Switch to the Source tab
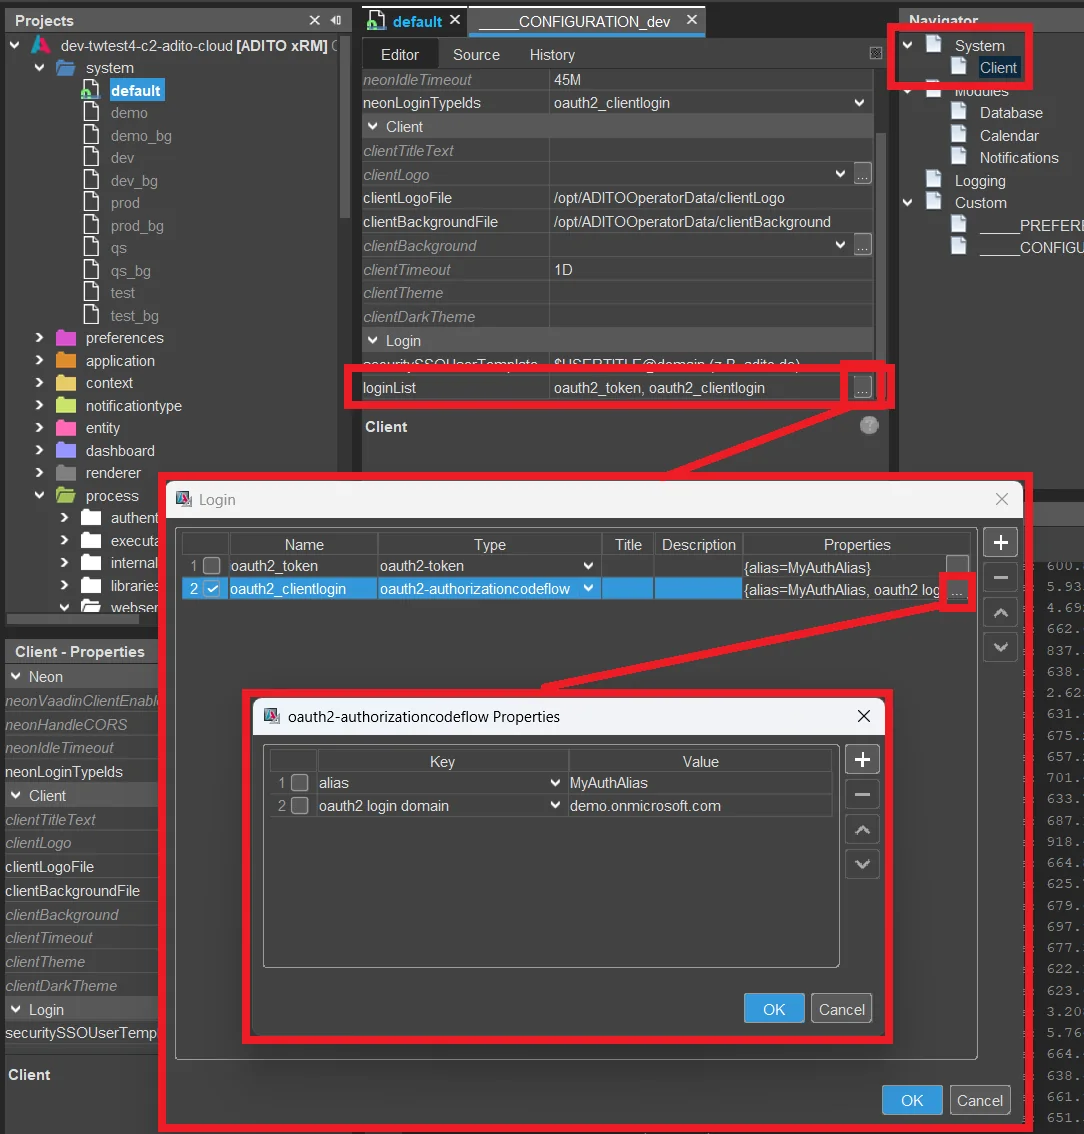 tap(476, 55)
